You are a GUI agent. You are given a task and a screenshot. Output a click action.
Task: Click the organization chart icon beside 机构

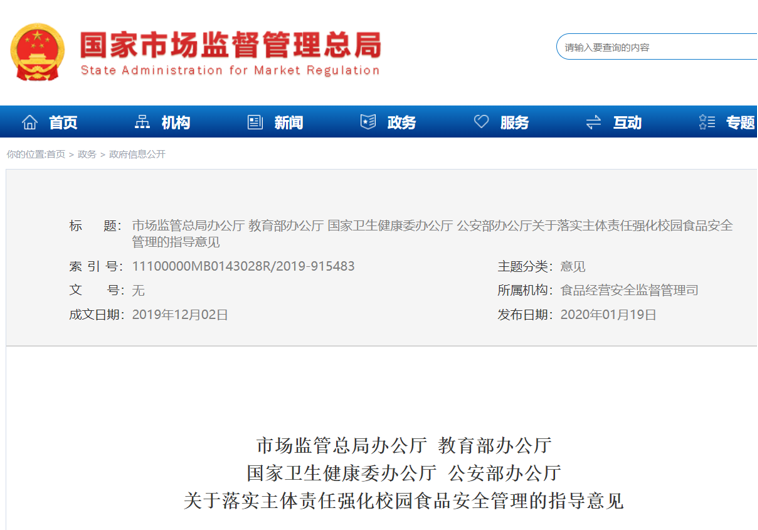point(143,122)
